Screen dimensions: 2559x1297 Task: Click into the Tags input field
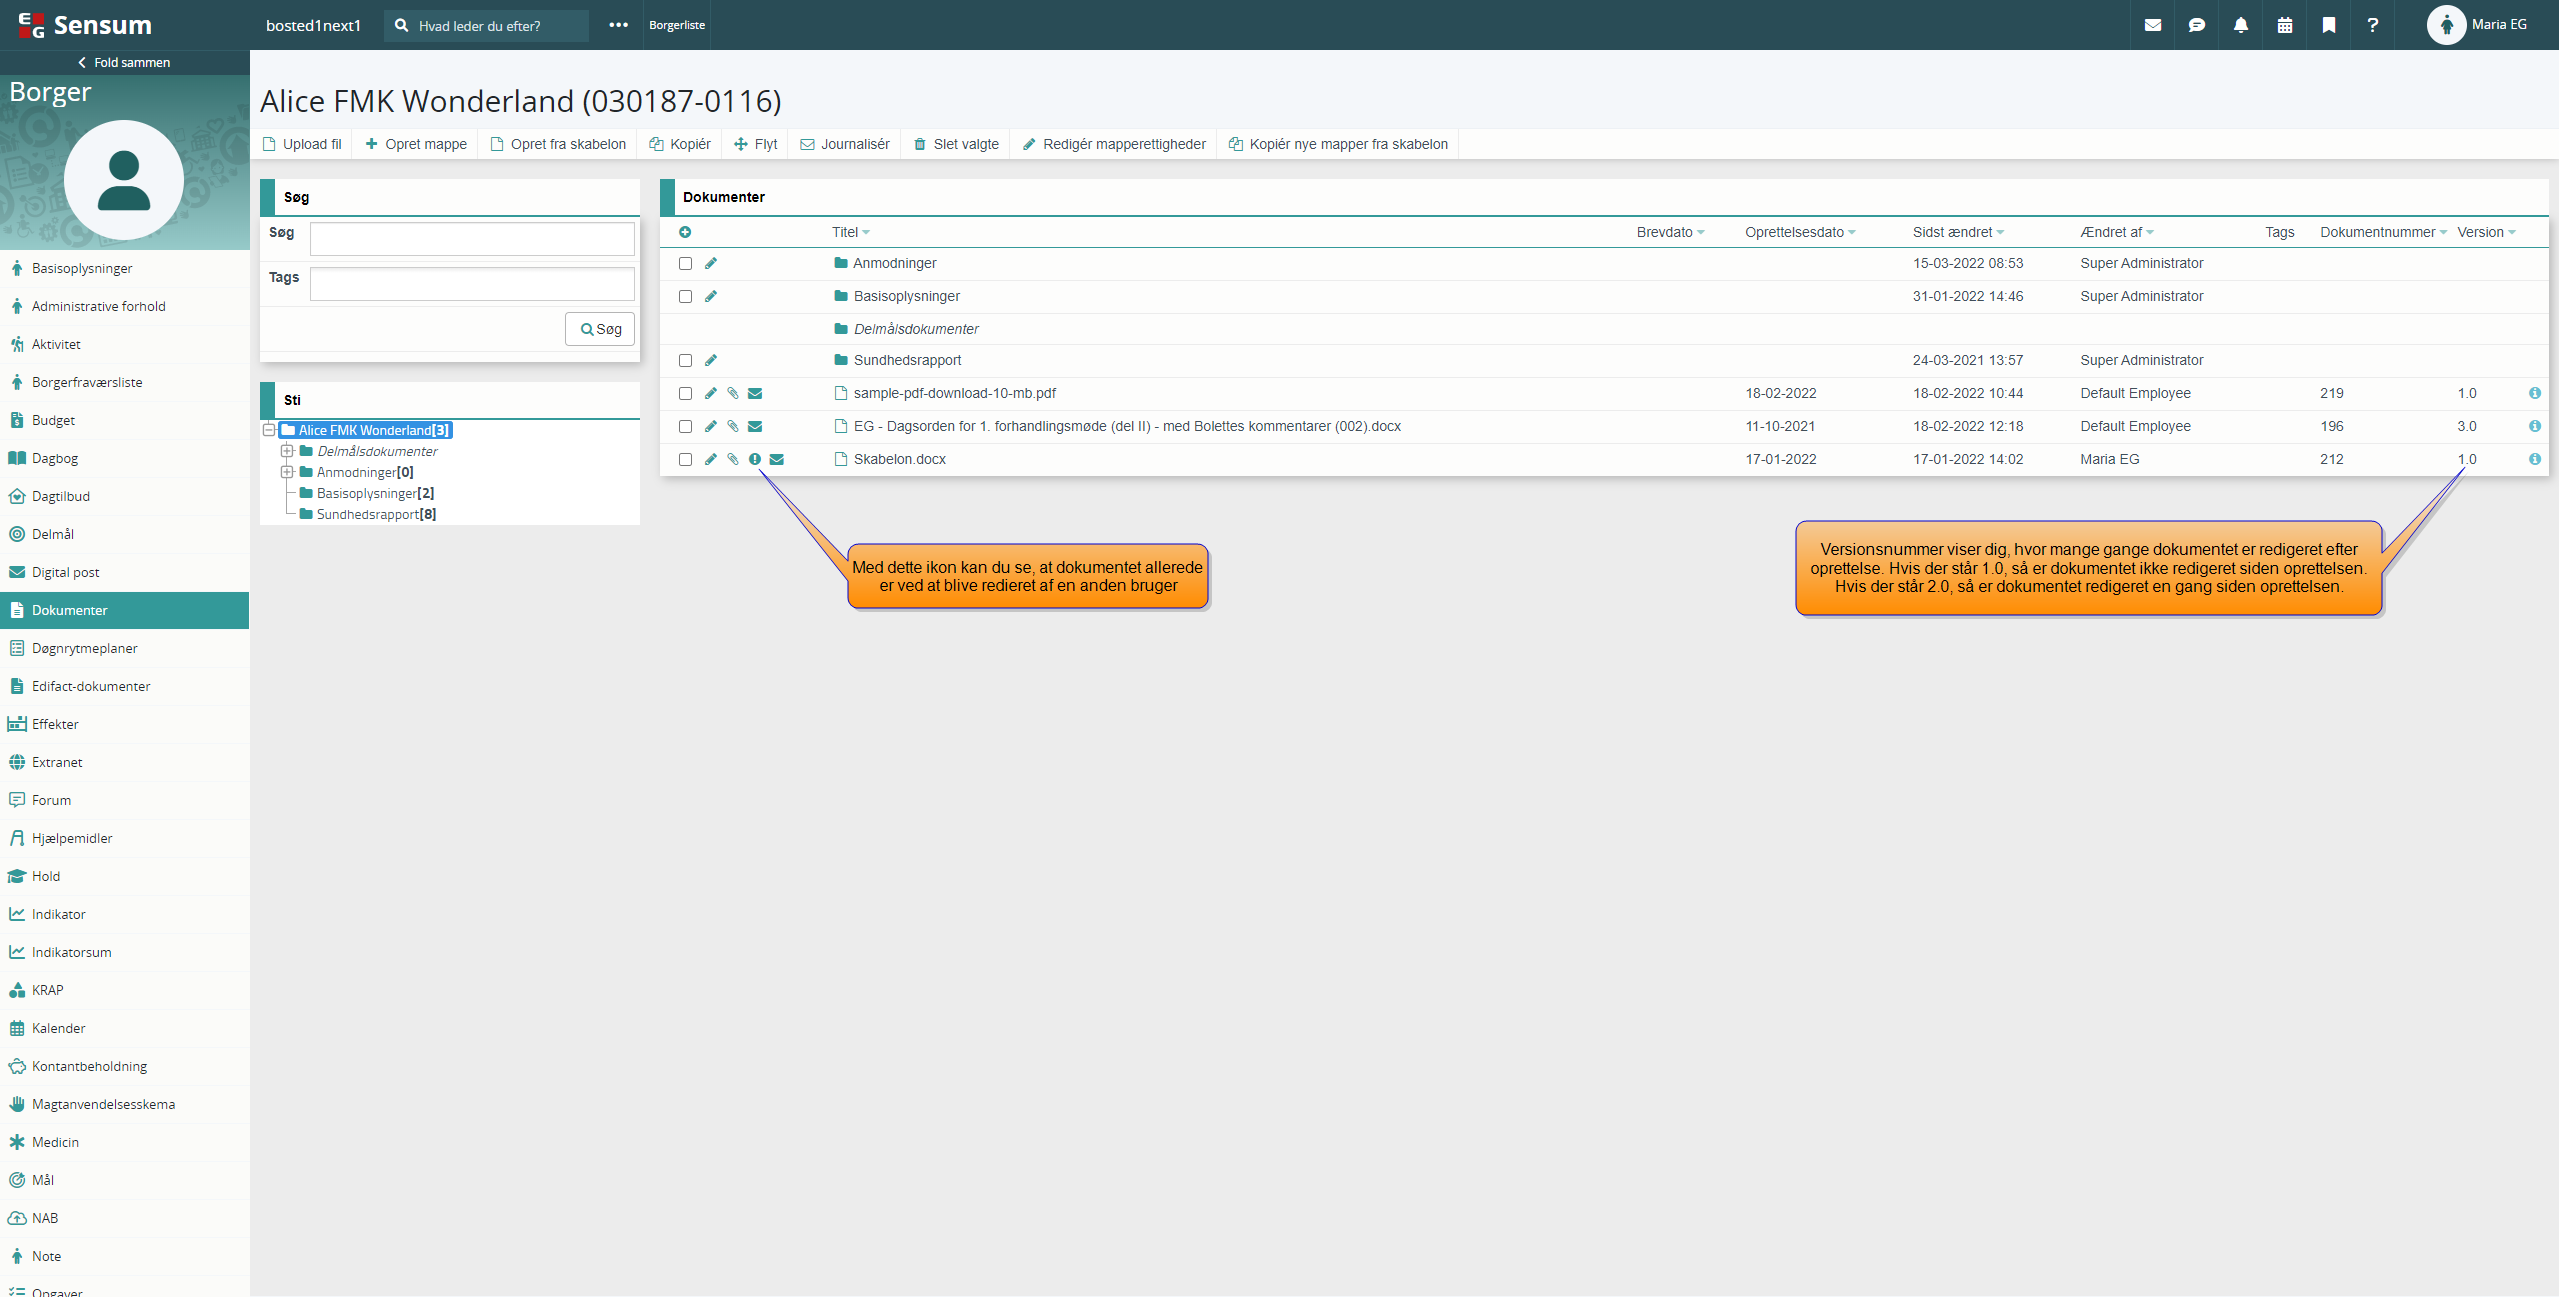coord(472,284)
